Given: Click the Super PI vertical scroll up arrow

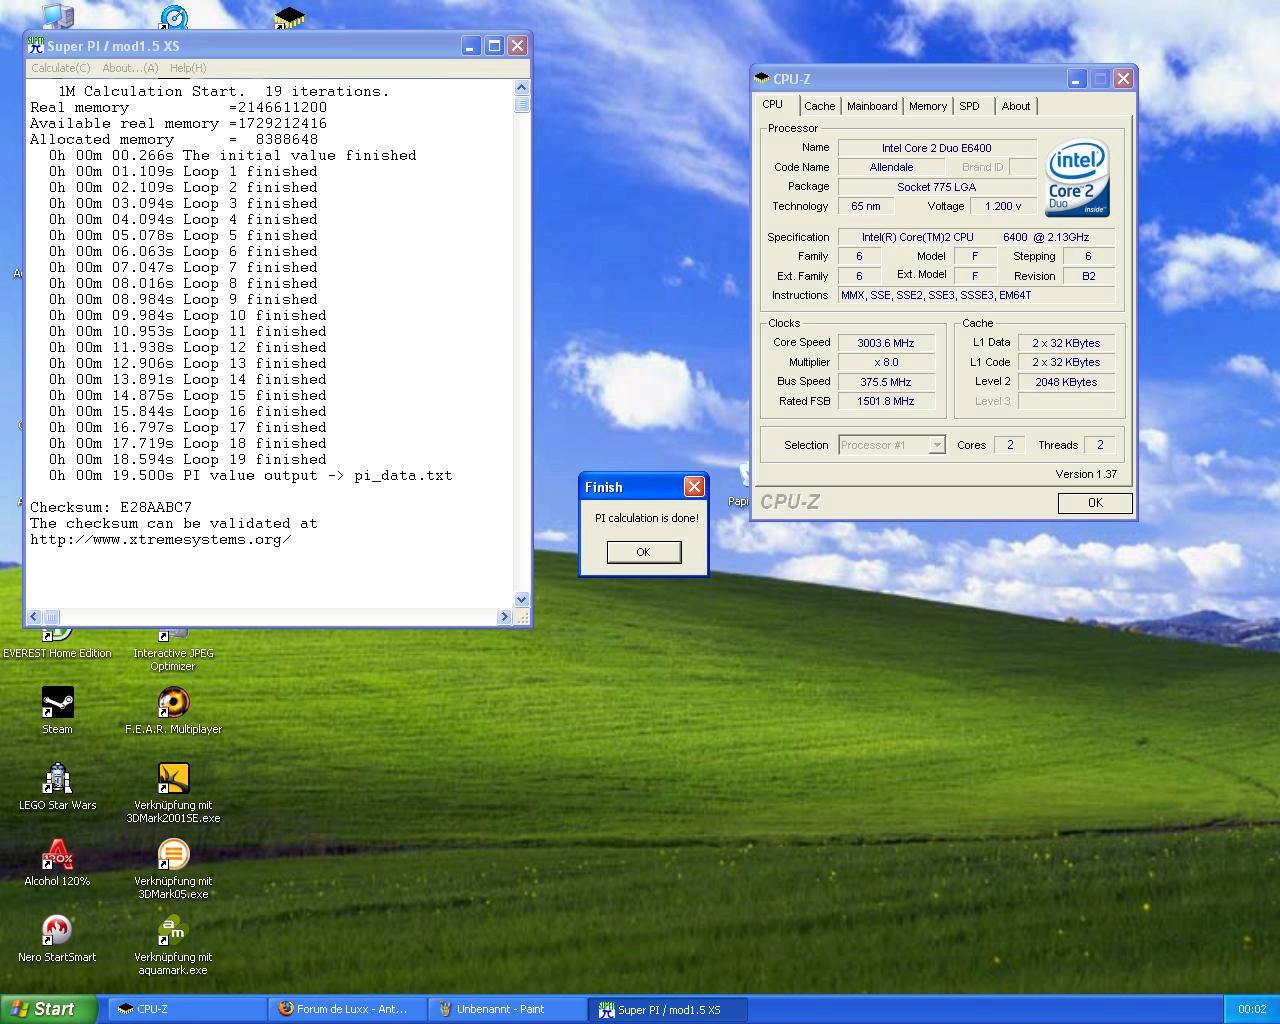Looking at the screenshot, I should 521,88.
